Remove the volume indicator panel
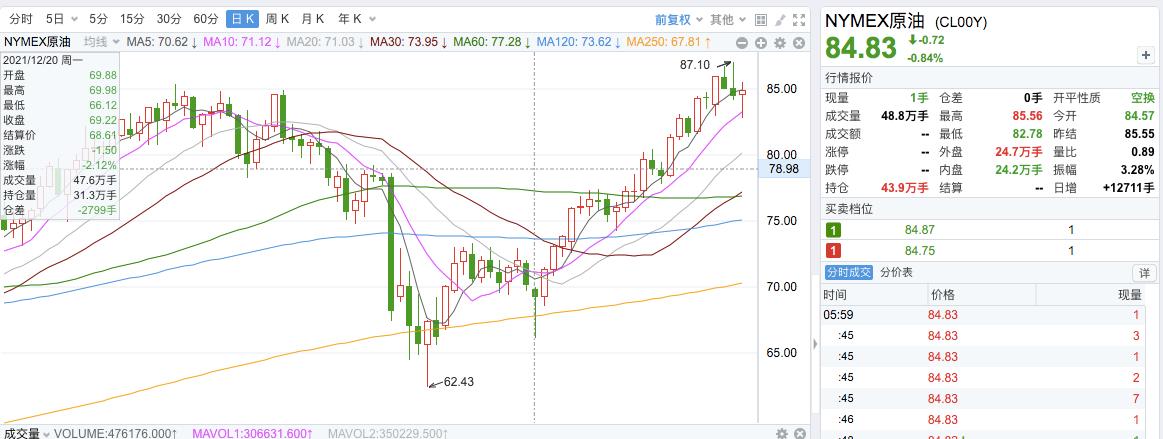 coord(798,433)
